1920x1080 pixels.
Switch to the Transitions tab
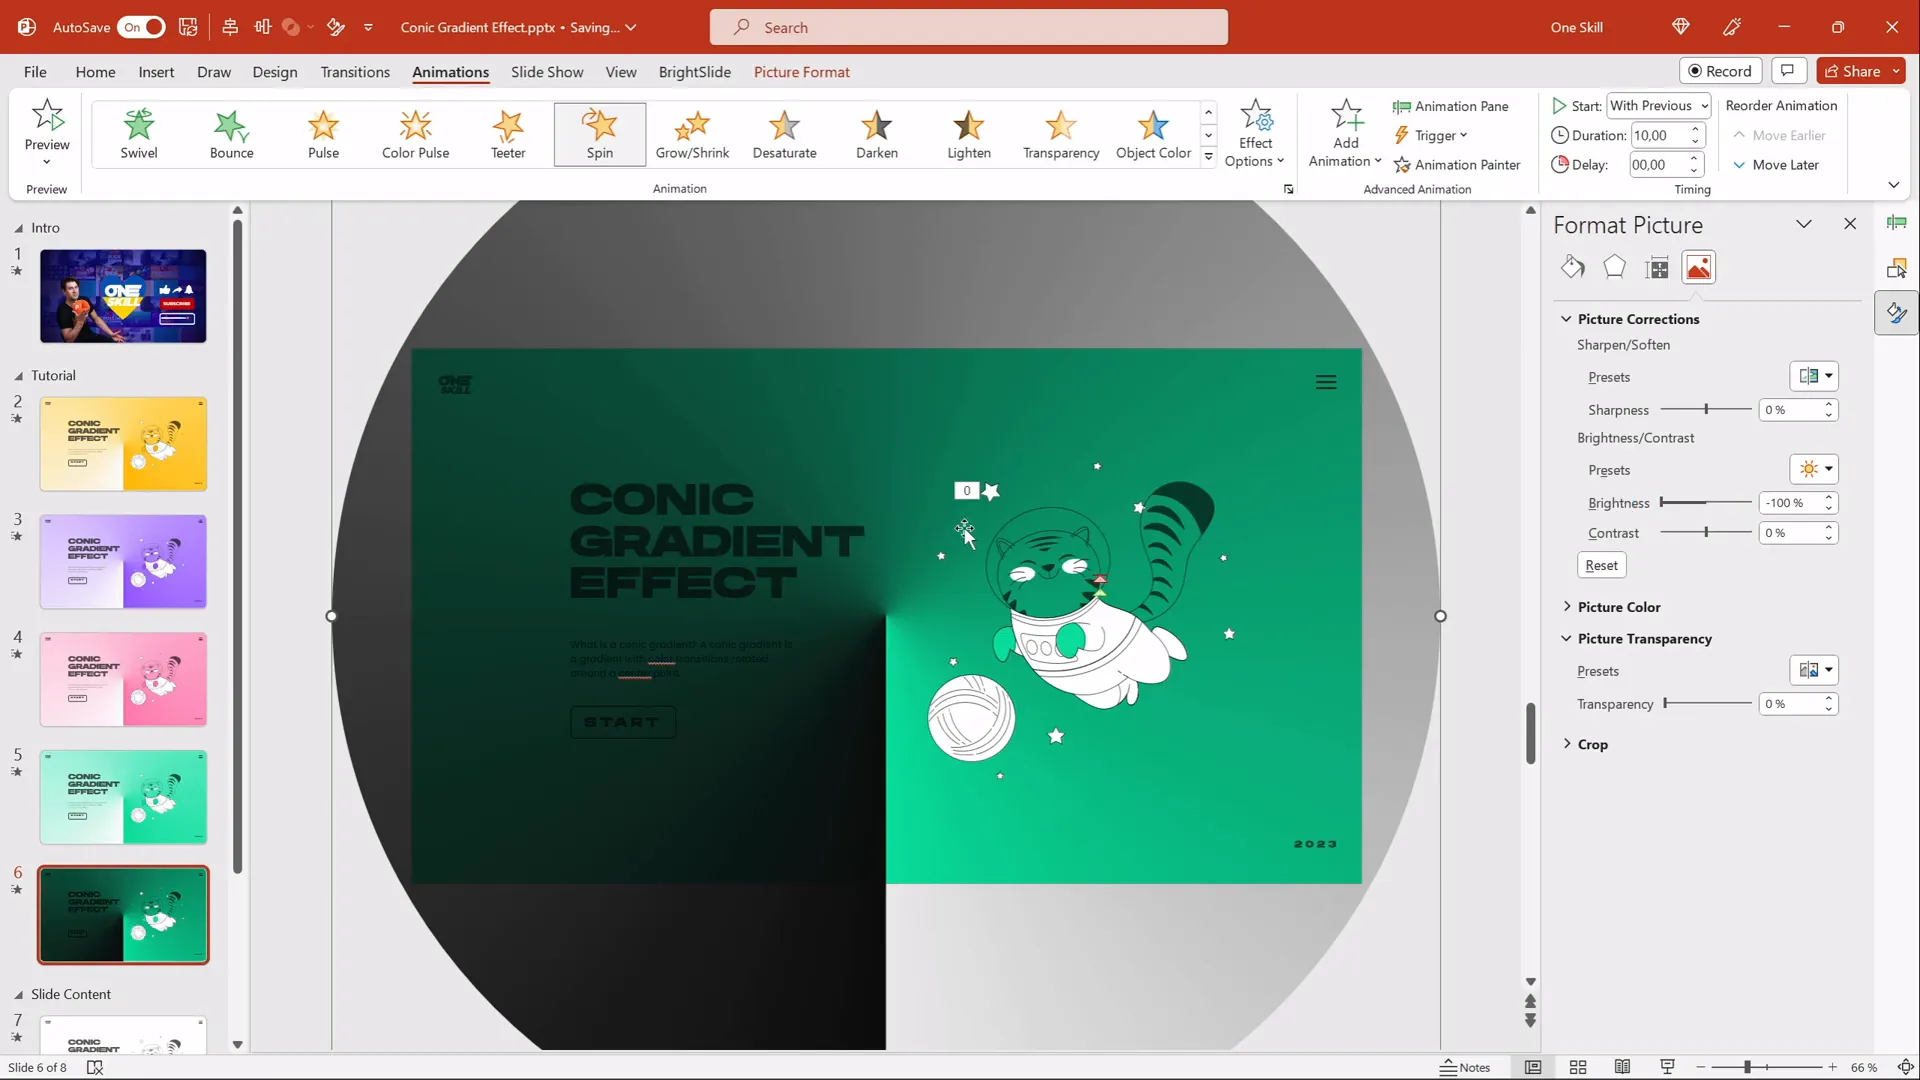(x=355, y=72)
